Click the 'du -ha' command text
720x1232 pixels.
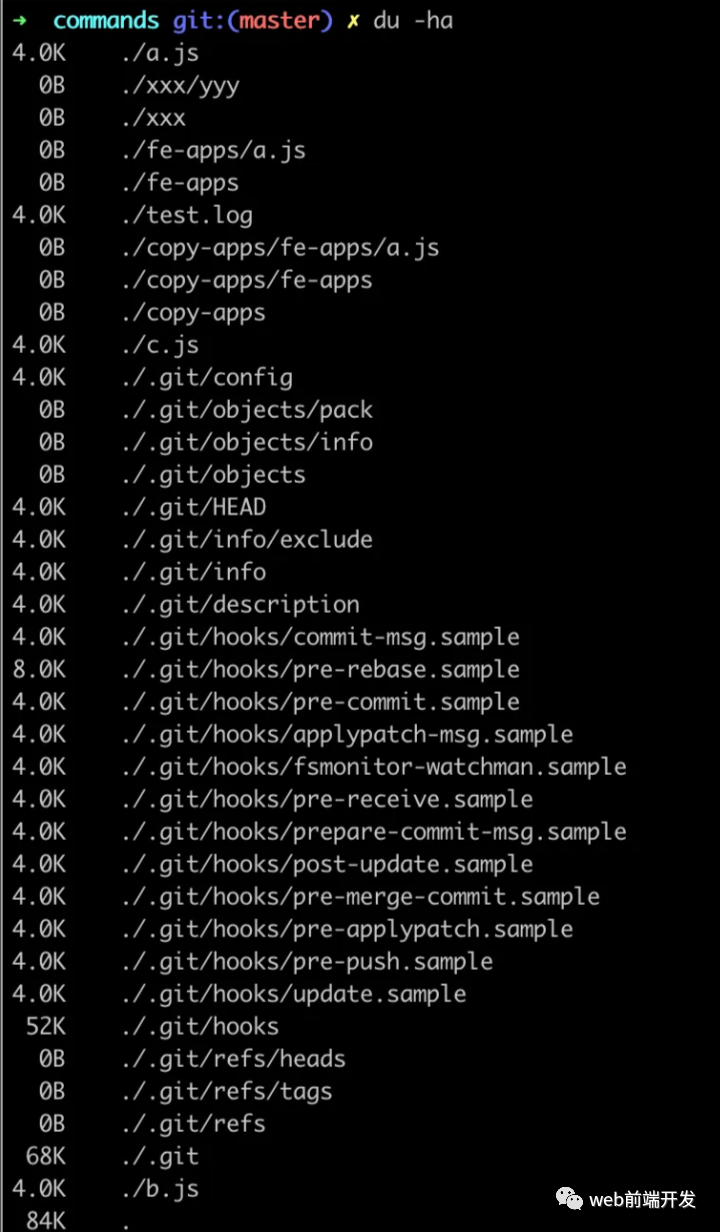(x=414, y=20)
